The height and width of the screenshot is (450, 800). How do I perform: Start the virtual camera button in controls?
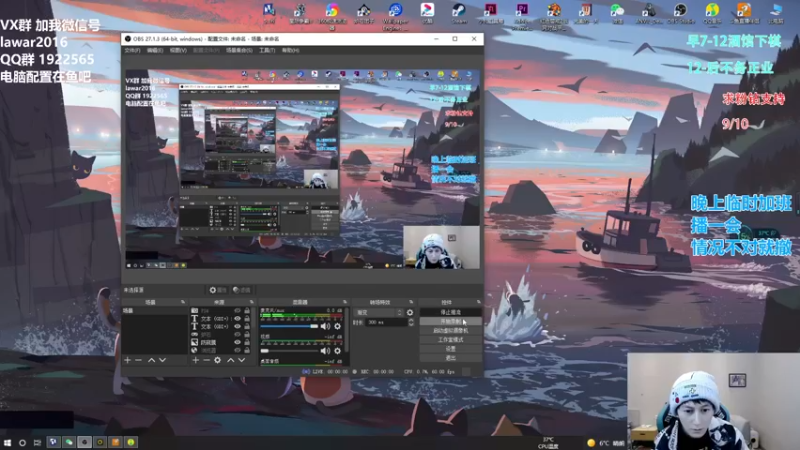tap(450, 331)
